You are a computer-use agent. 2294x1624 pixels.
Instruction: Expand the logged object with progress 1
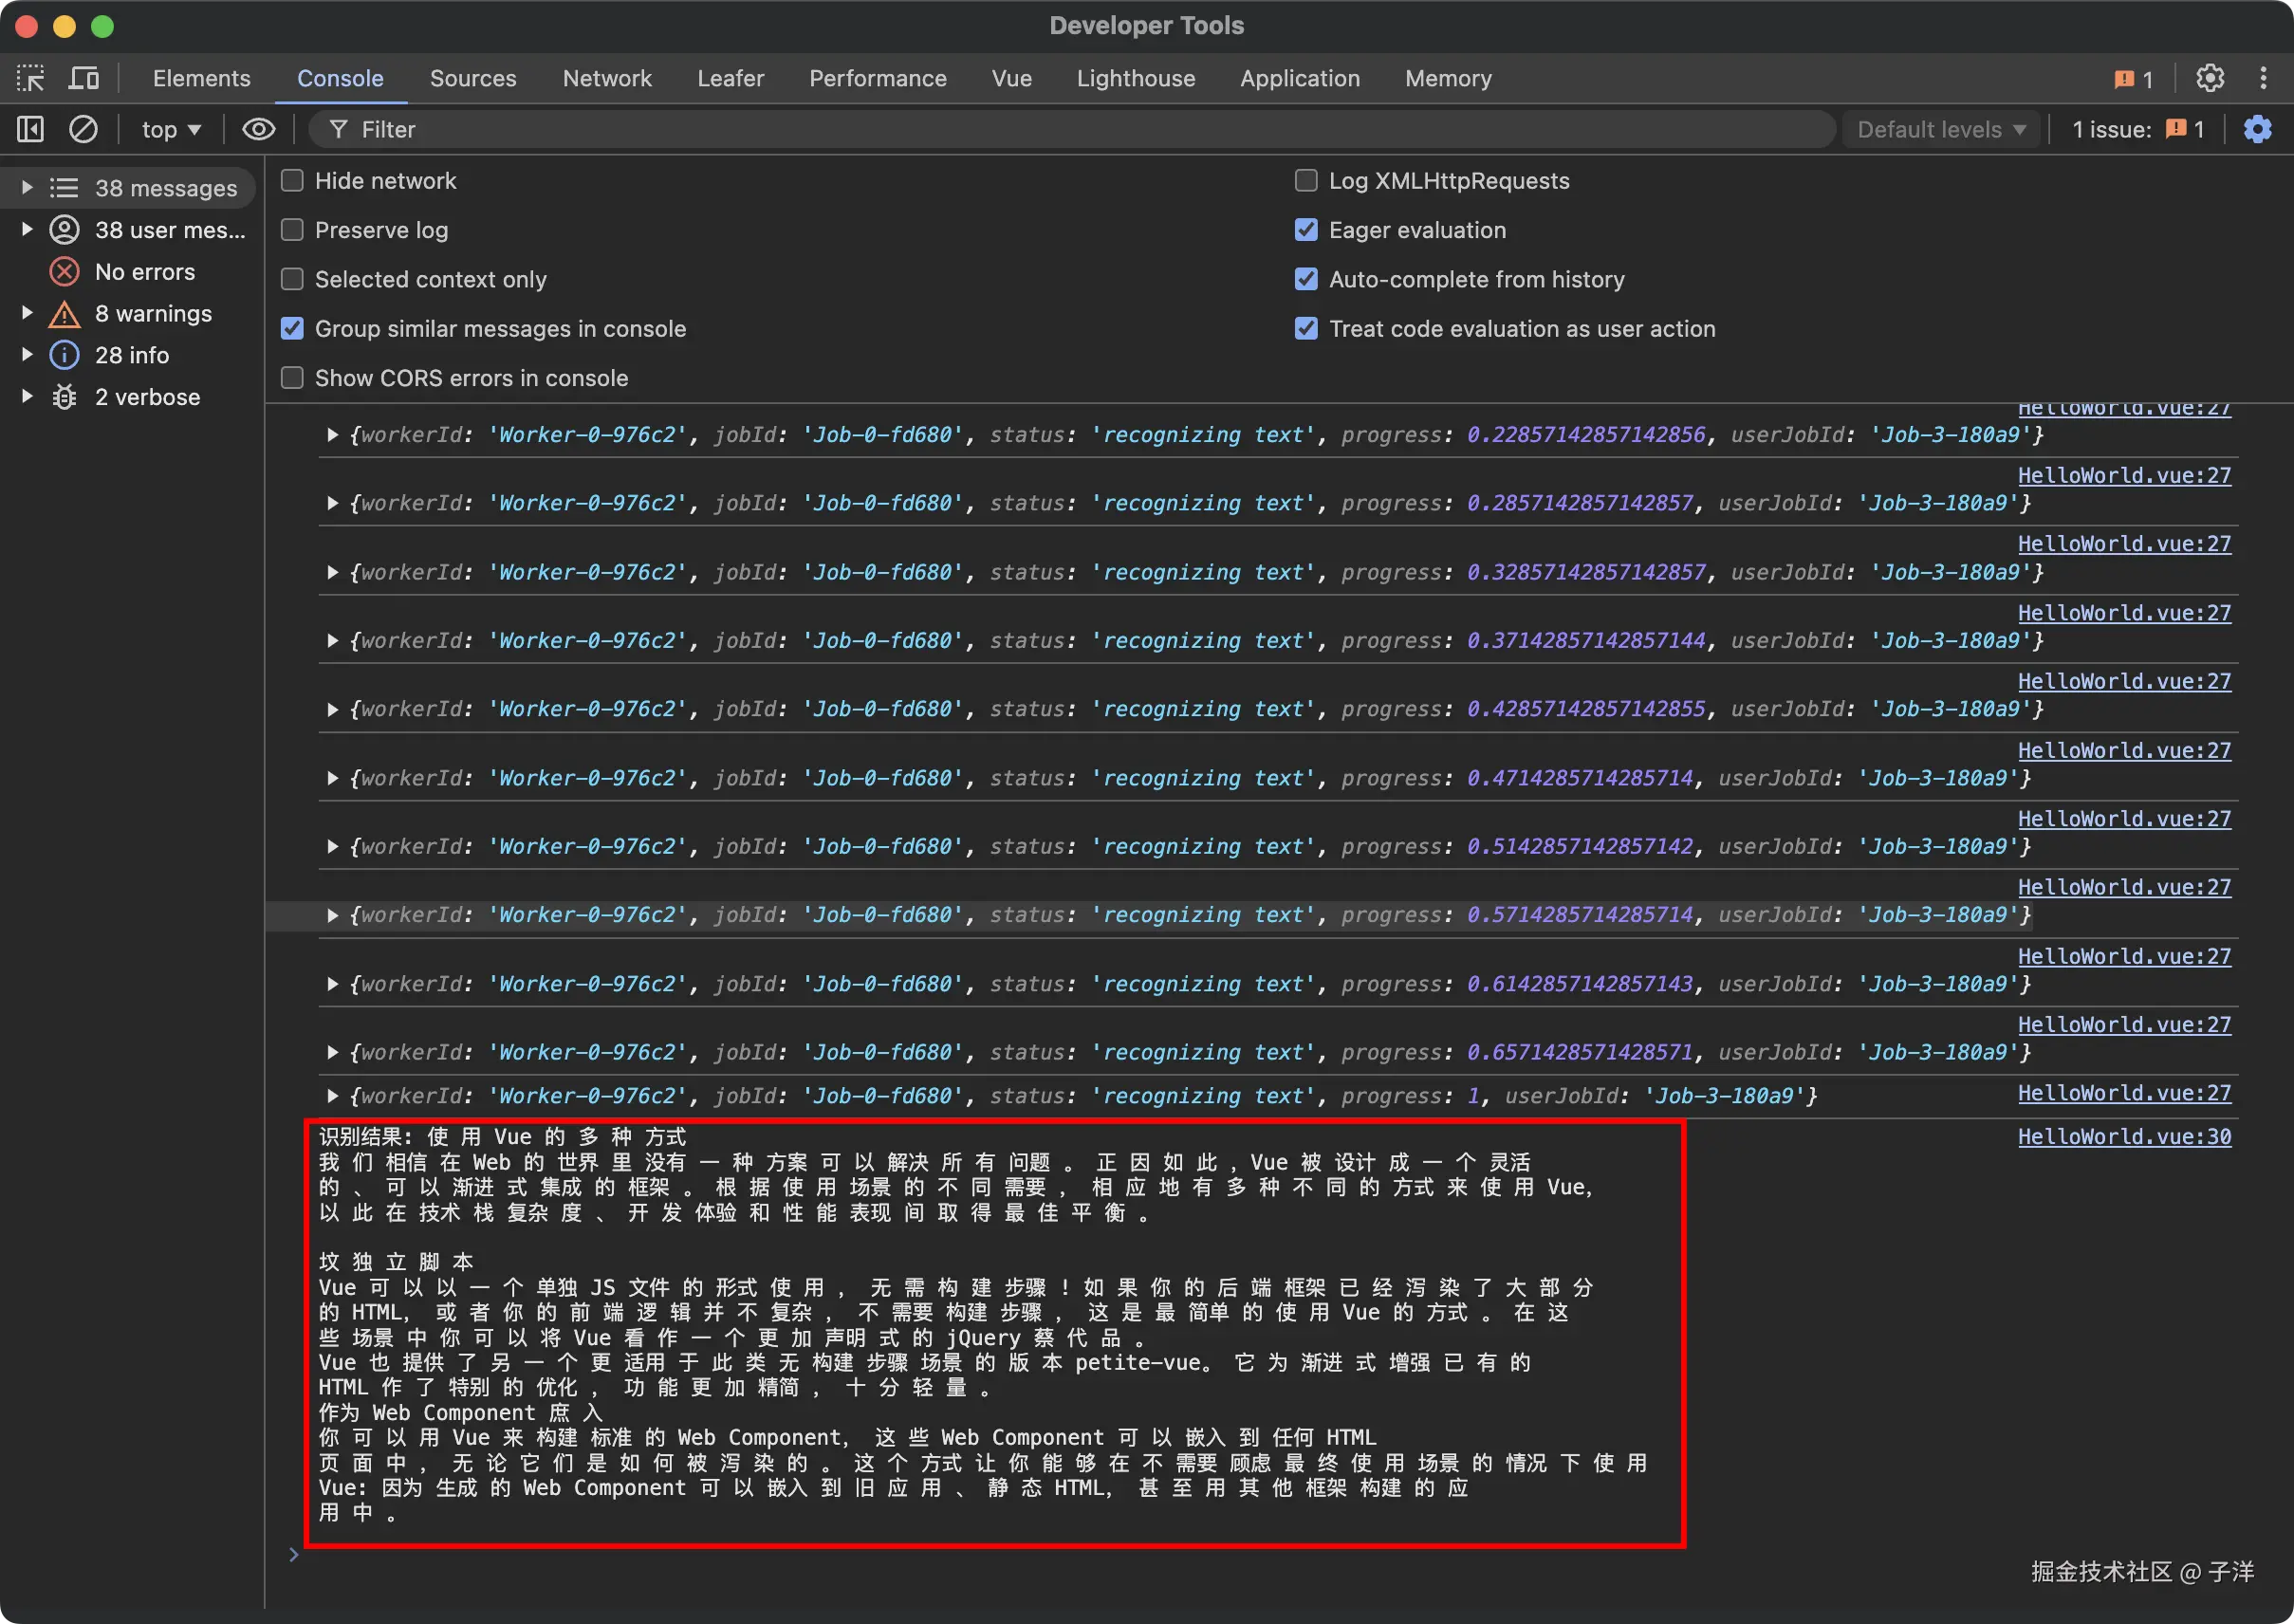pos(332,1096)
